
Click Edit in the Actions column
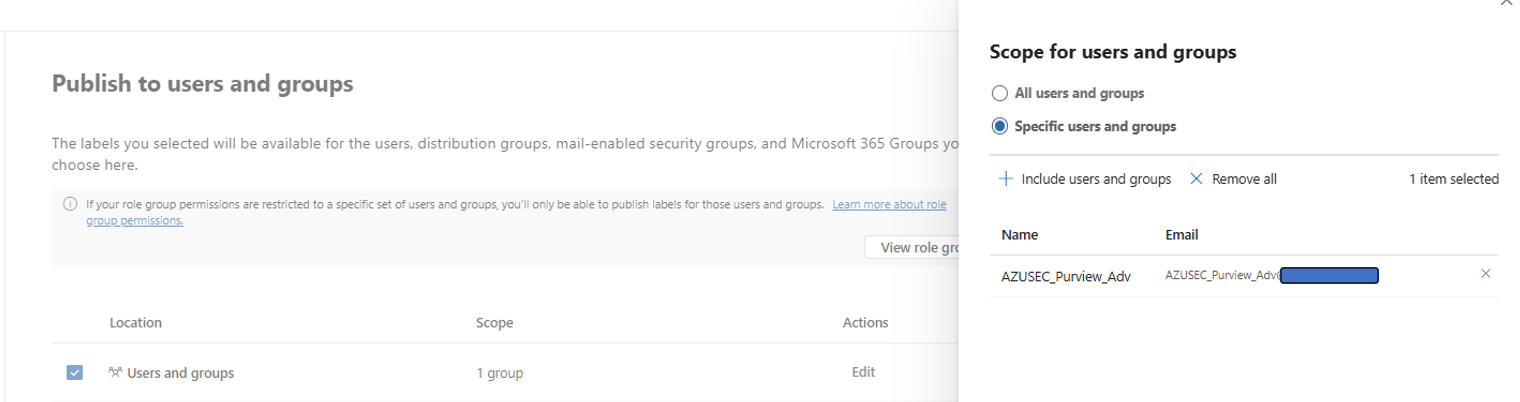[863, 372]
